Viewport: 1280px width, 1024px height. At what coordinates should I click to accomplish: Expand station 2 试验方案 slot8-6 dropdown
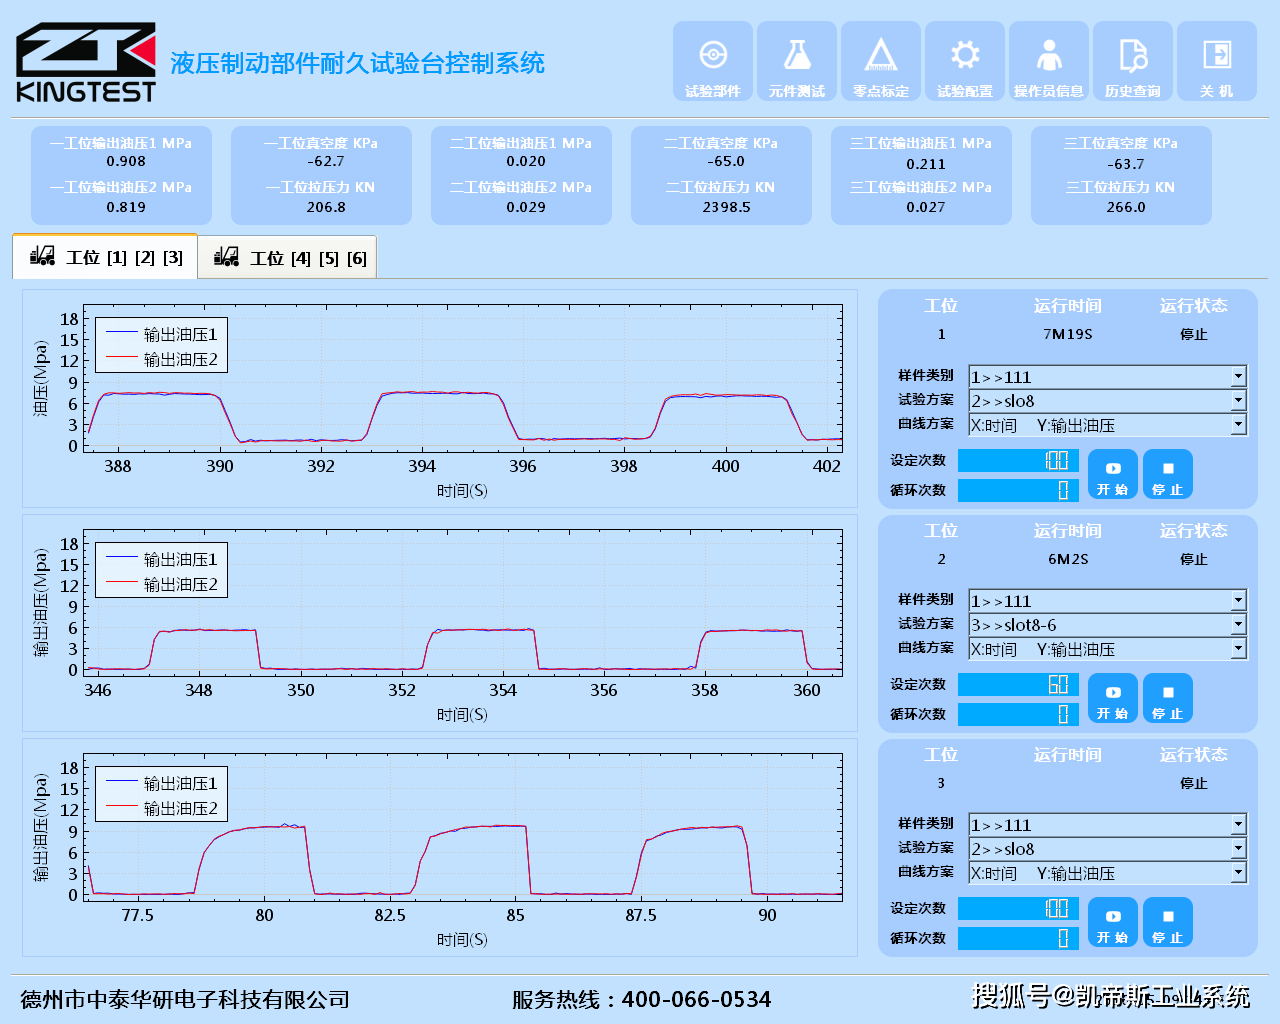(x=1238, y=625)
